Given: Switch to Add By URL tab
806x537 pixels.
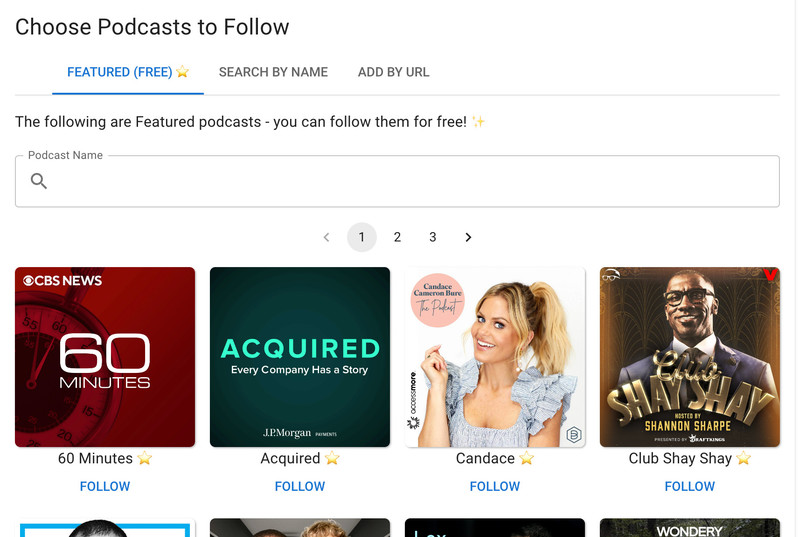Looking at the screenshot, I should pos(393,72).
